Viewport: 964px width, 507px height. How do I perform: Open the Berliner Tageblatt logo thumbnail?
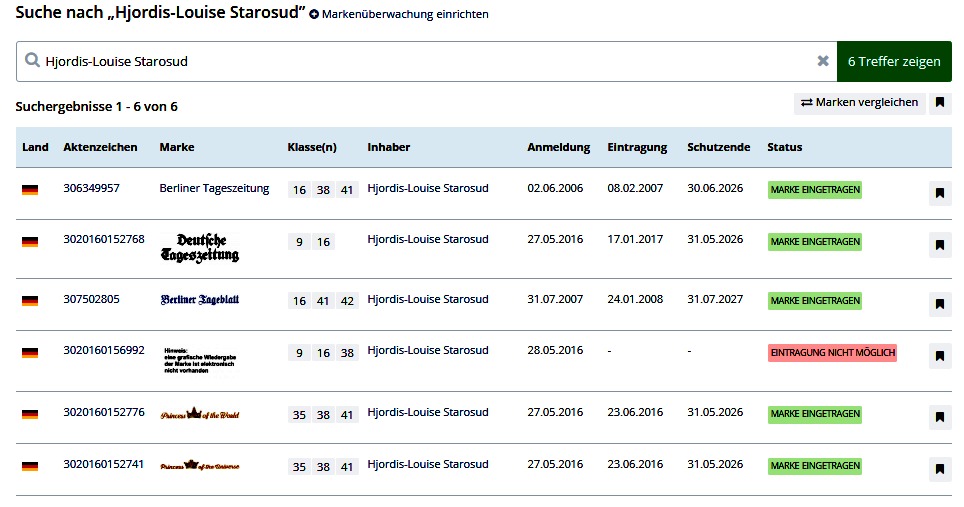[200, 300]
